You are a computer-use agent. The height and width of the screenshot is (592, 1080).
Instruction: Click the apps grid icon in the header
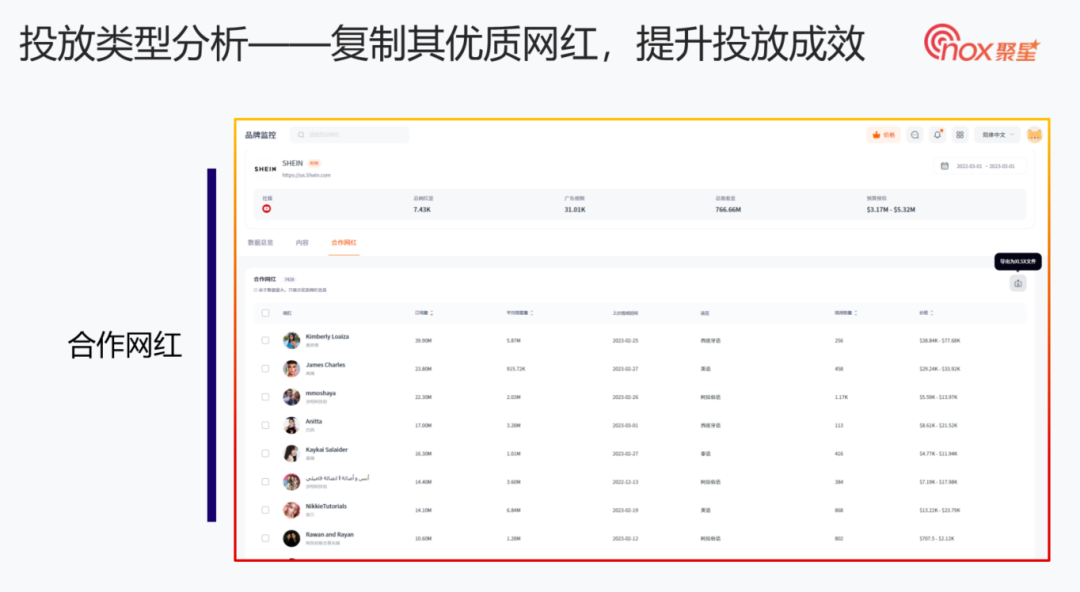[961, 134]
